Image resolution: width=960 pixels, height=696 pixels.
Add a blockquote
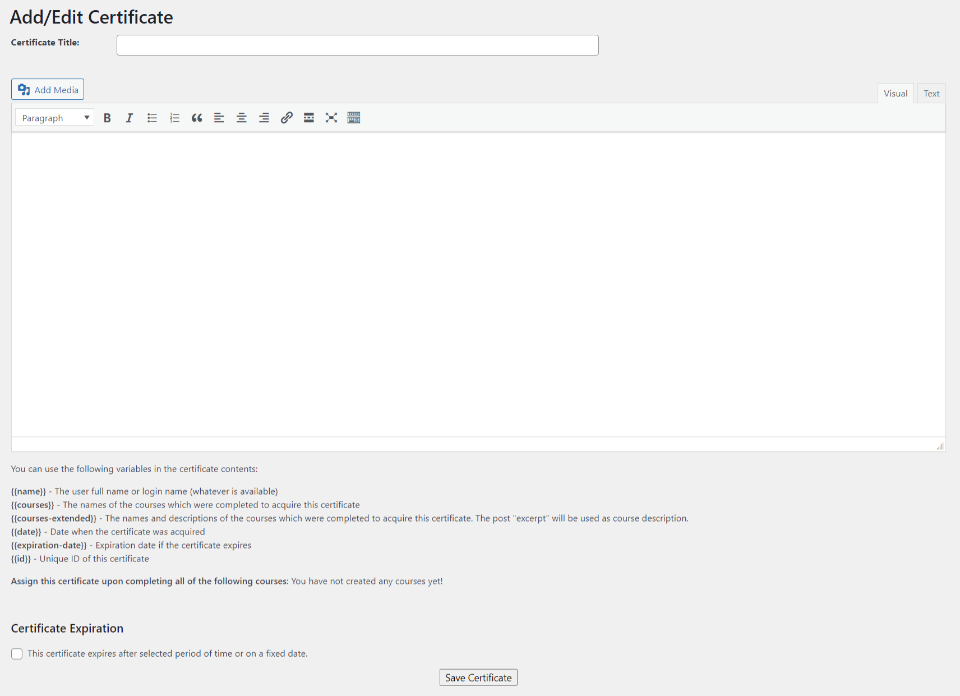click(x=197, y=118)
